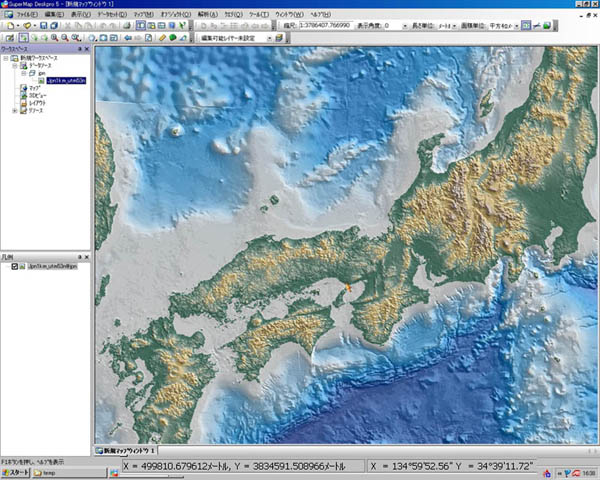Expand the リソース tree node
Image resolution: width=600 pixels, height=480 pixels.
14,110
